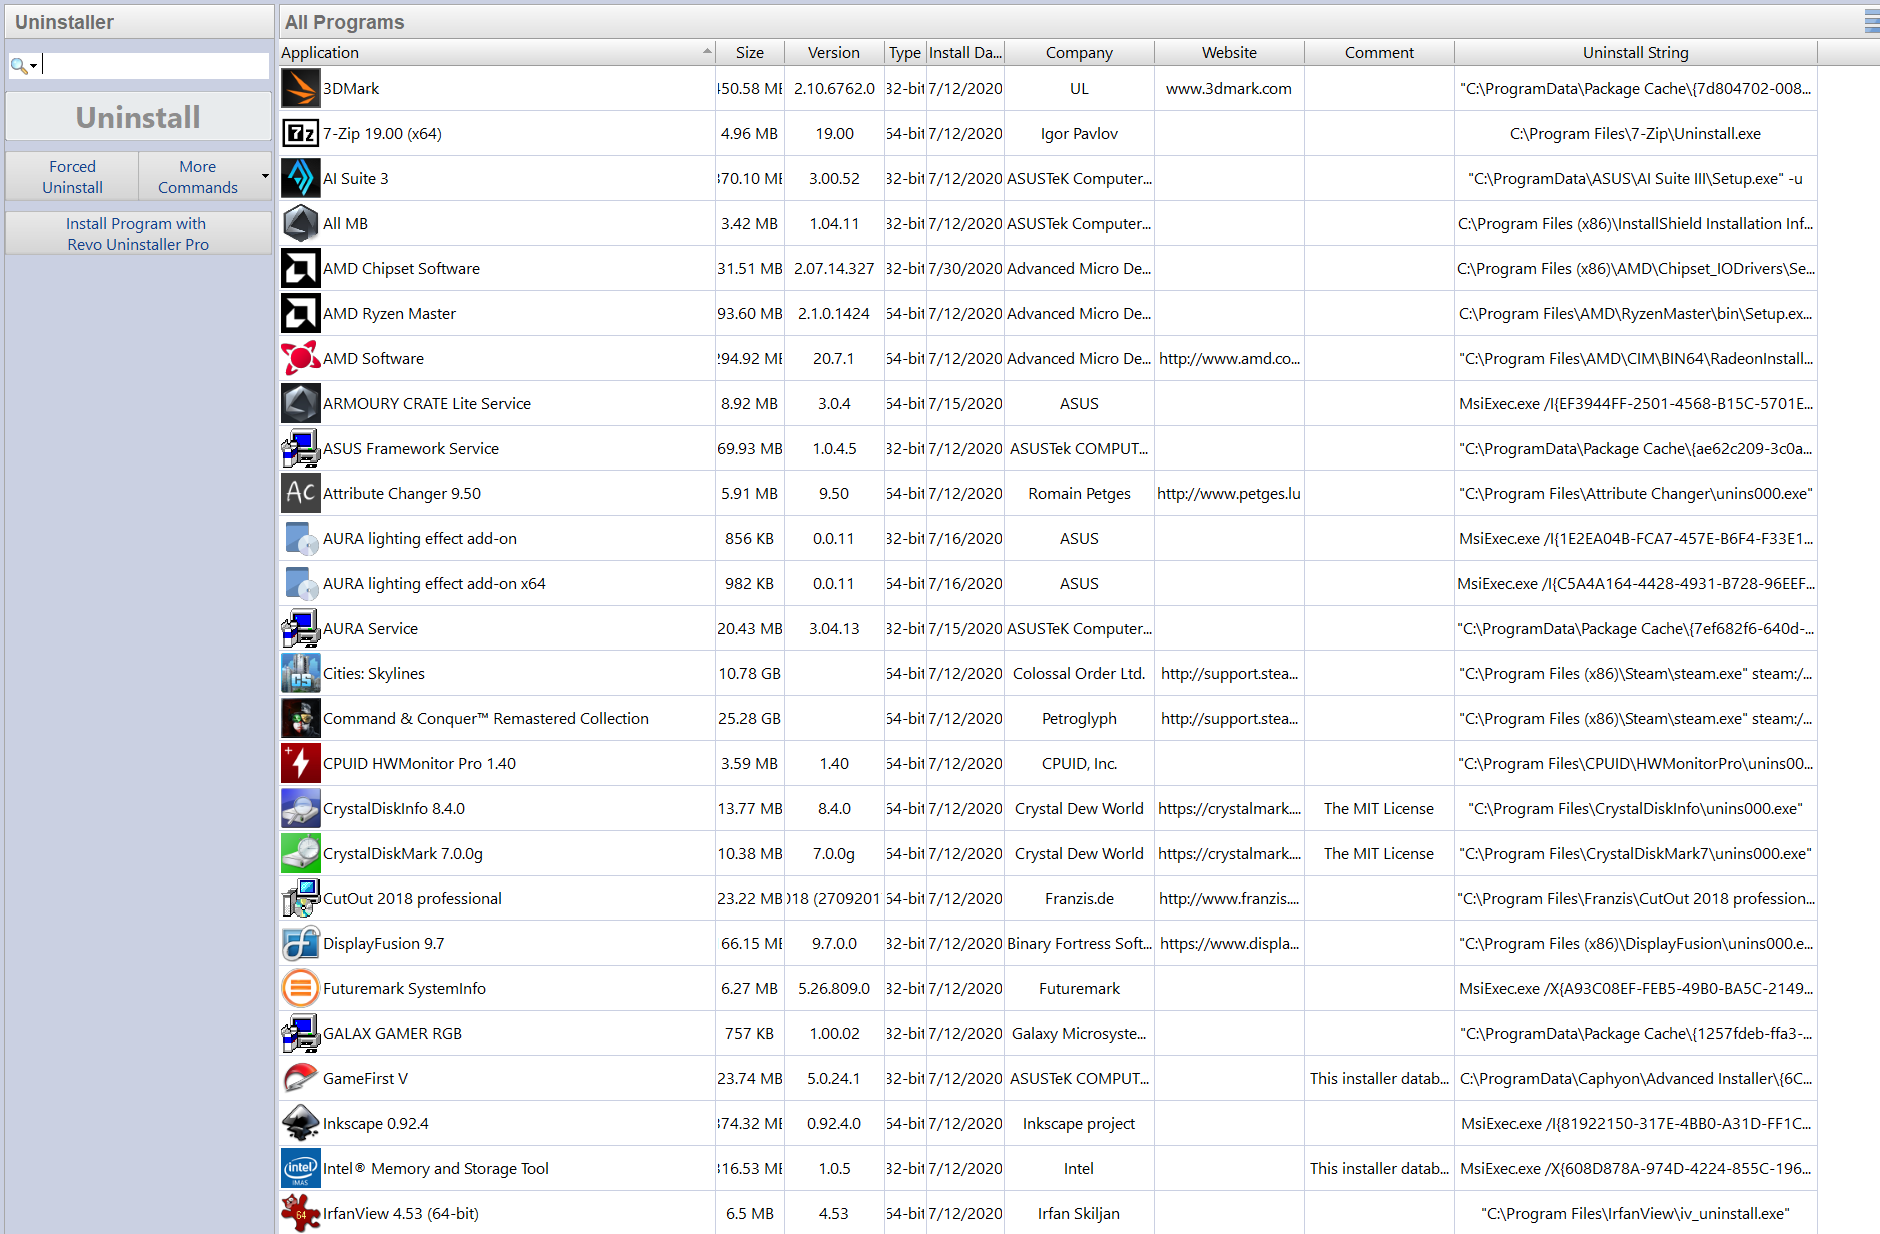
Task: Click the GALAX GAMER RGB icon
Action: click(x=300, y=1033)
